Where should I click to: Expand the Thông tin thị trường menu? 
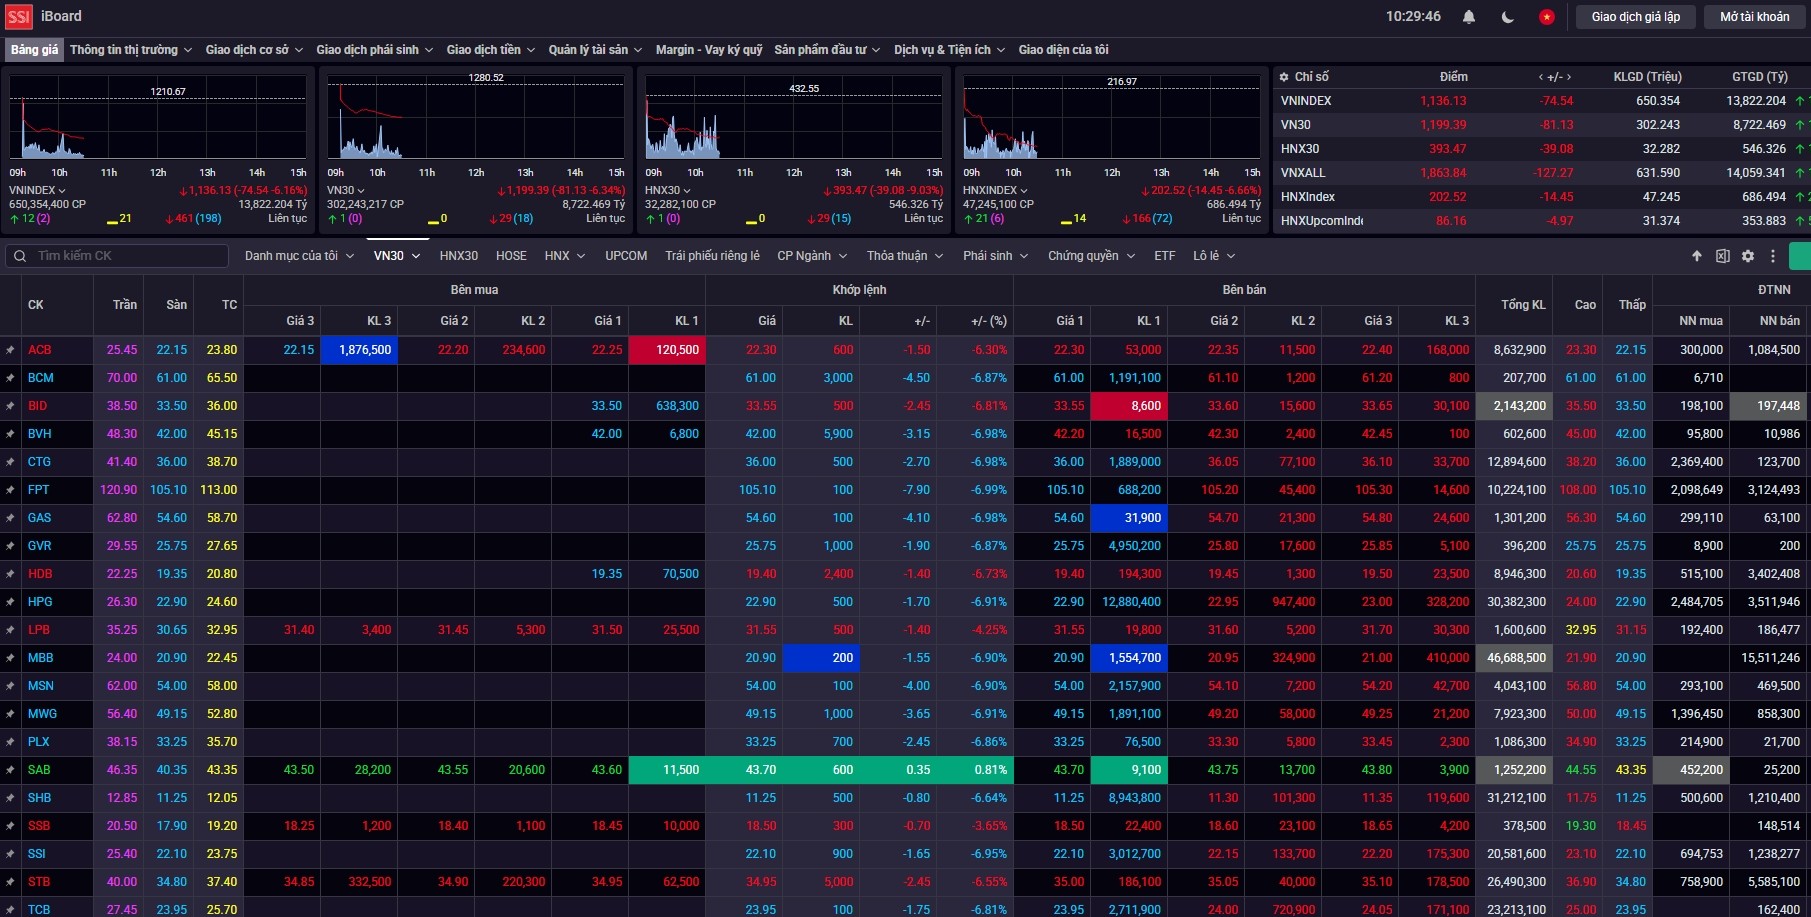131,50
